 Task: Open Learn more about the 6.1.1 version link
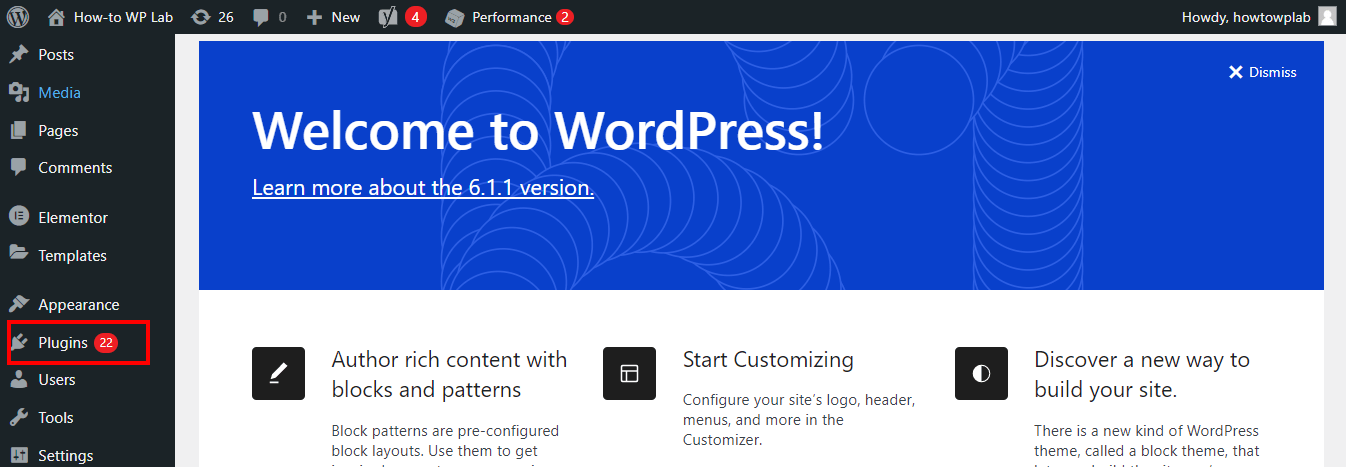[x=422, y=188]
